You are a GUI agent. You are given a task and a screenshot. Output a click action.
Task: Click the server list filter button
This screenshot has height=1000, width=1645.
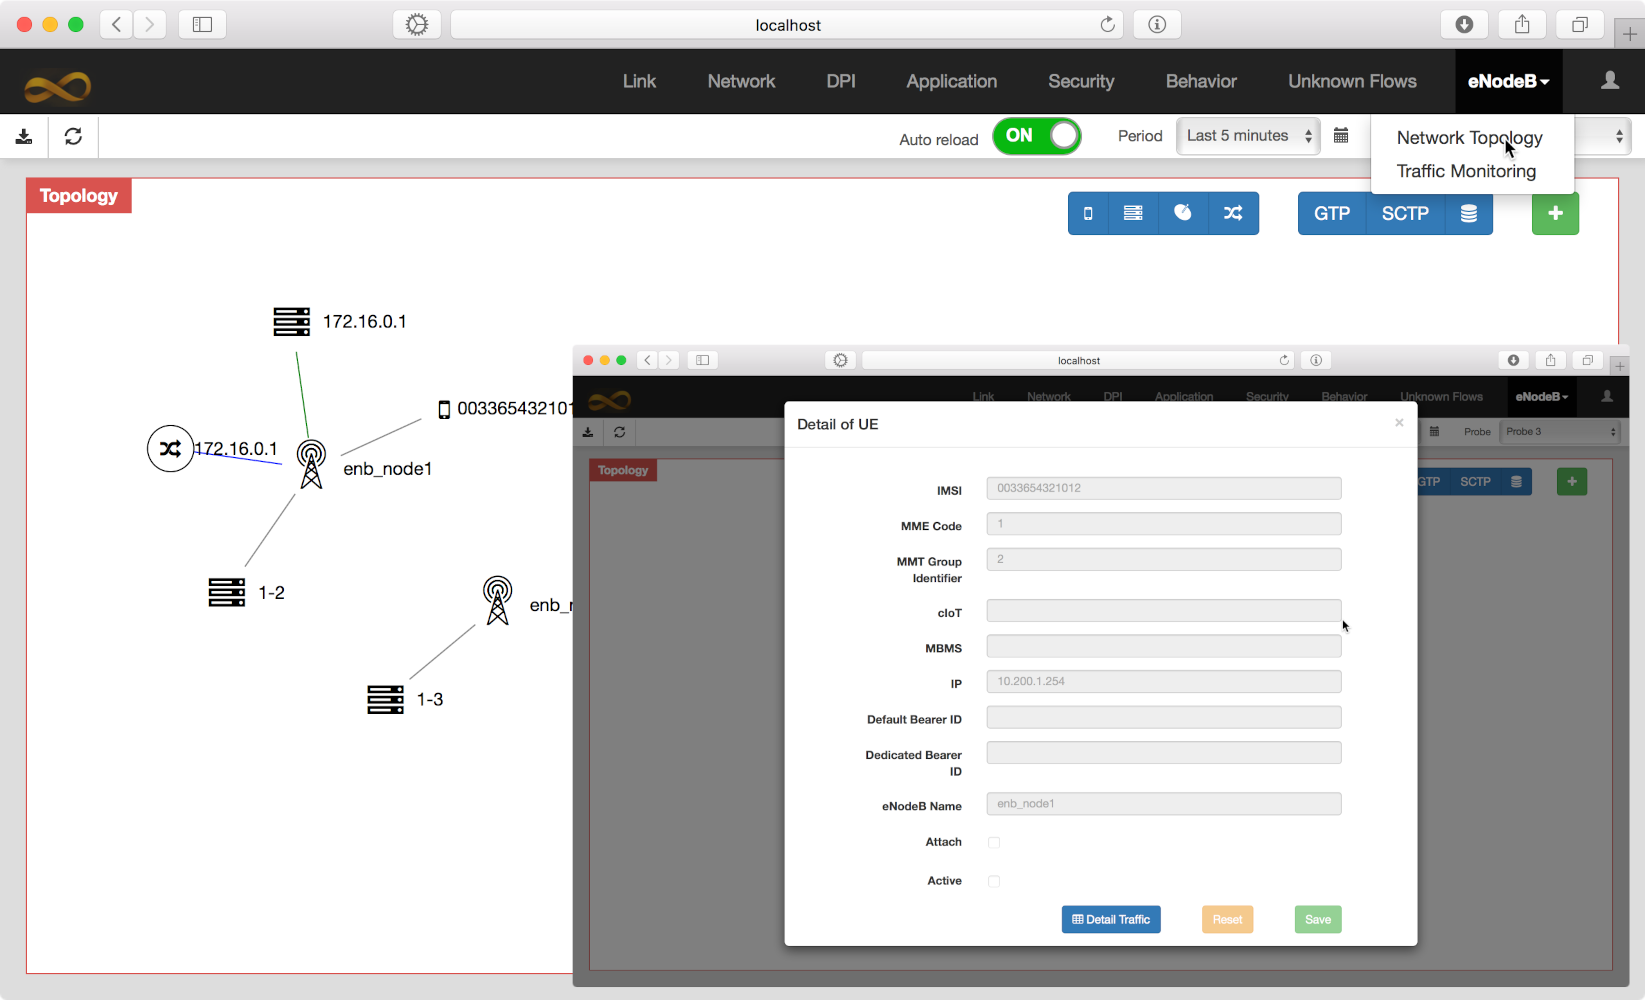[x=1133, y=213]
